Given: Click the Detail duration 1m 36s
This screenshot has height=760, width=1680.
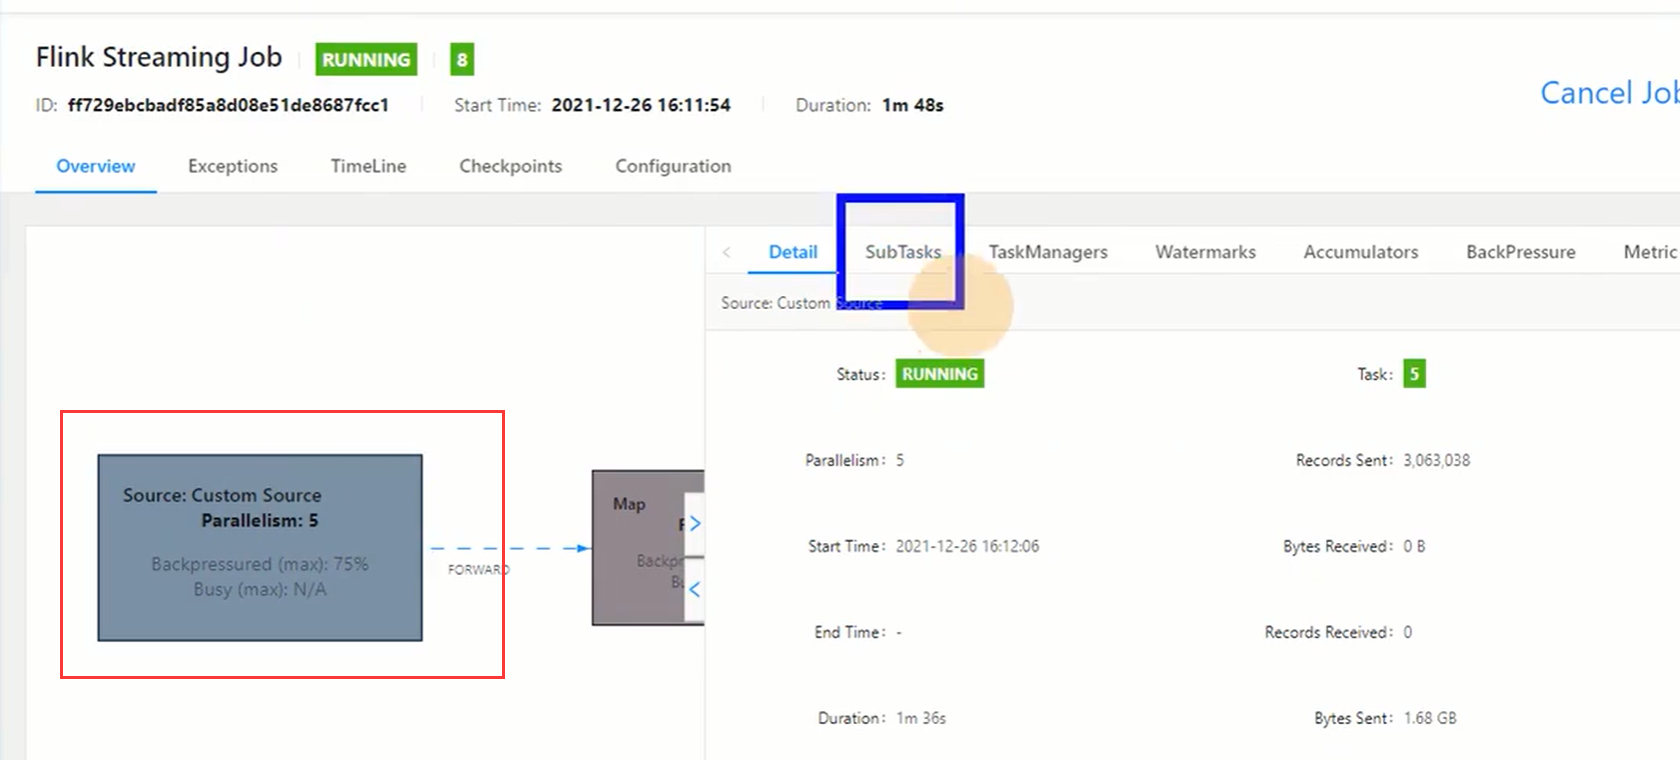Looking at the screenshot, I should pyautogui.click(x=921, y=718).
